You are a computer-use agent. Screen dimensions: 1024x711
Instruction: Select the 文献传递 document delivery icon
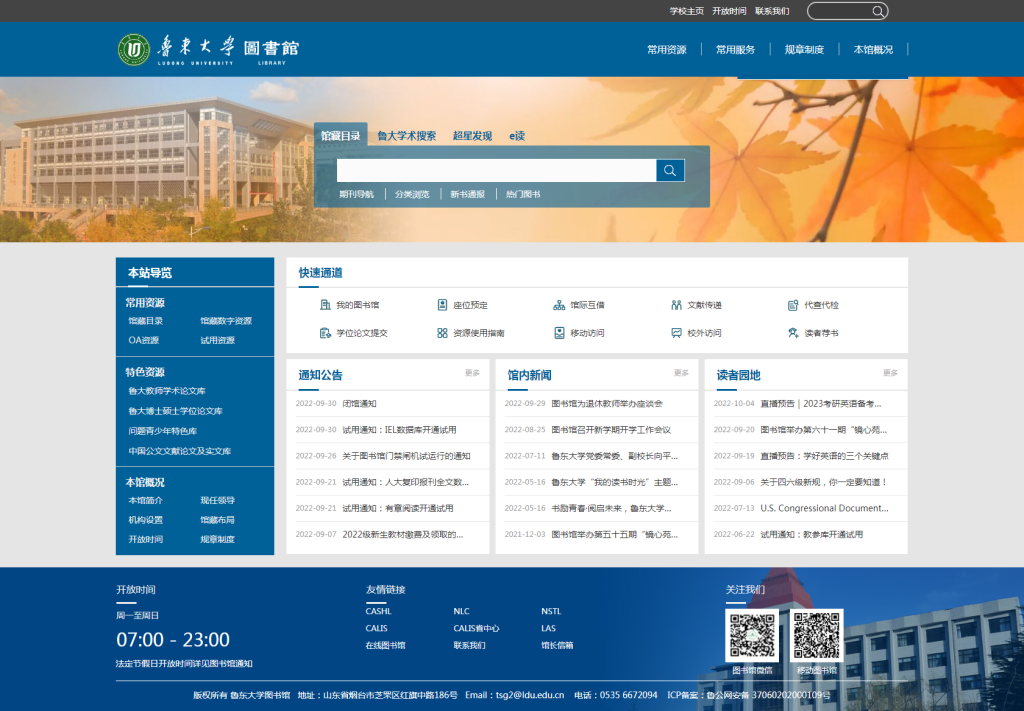(677, 305)
